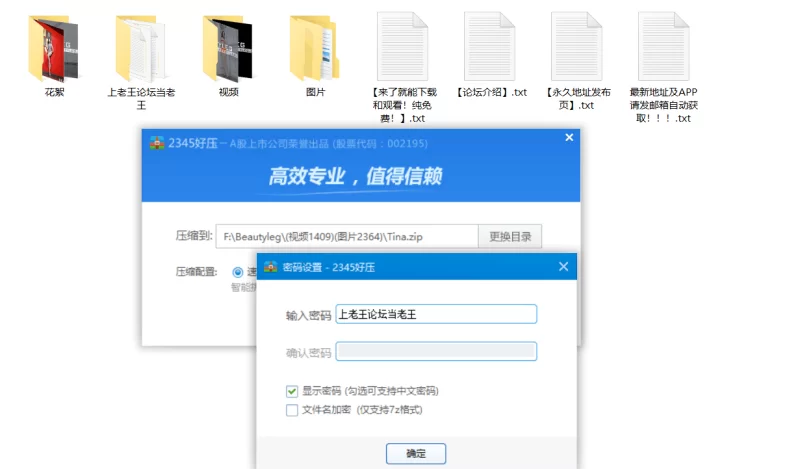The height and width of the screenshot is (469, 800).
Task: Focus the 输入密码 password field
Action: point(436,314)
